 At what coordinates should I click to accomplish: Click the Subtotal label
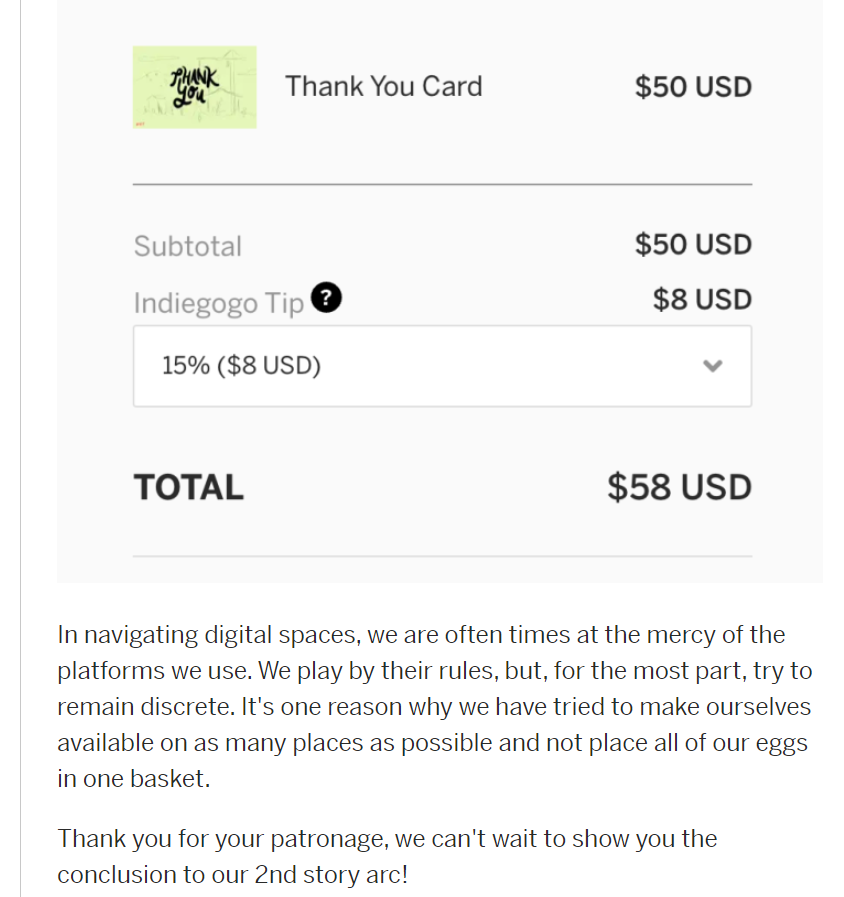(x=187, y=246)
